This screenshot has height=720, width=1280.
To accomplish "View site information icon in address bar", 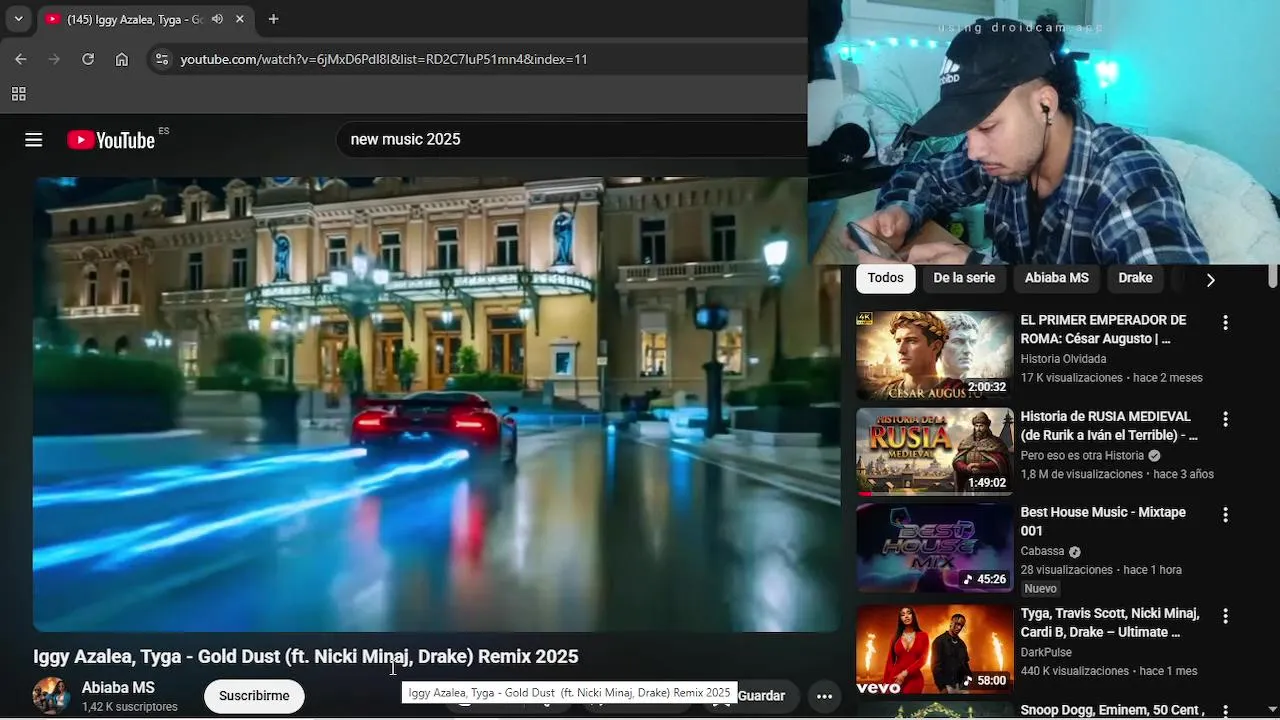I will pyautogui.click(x=162, y=59).
